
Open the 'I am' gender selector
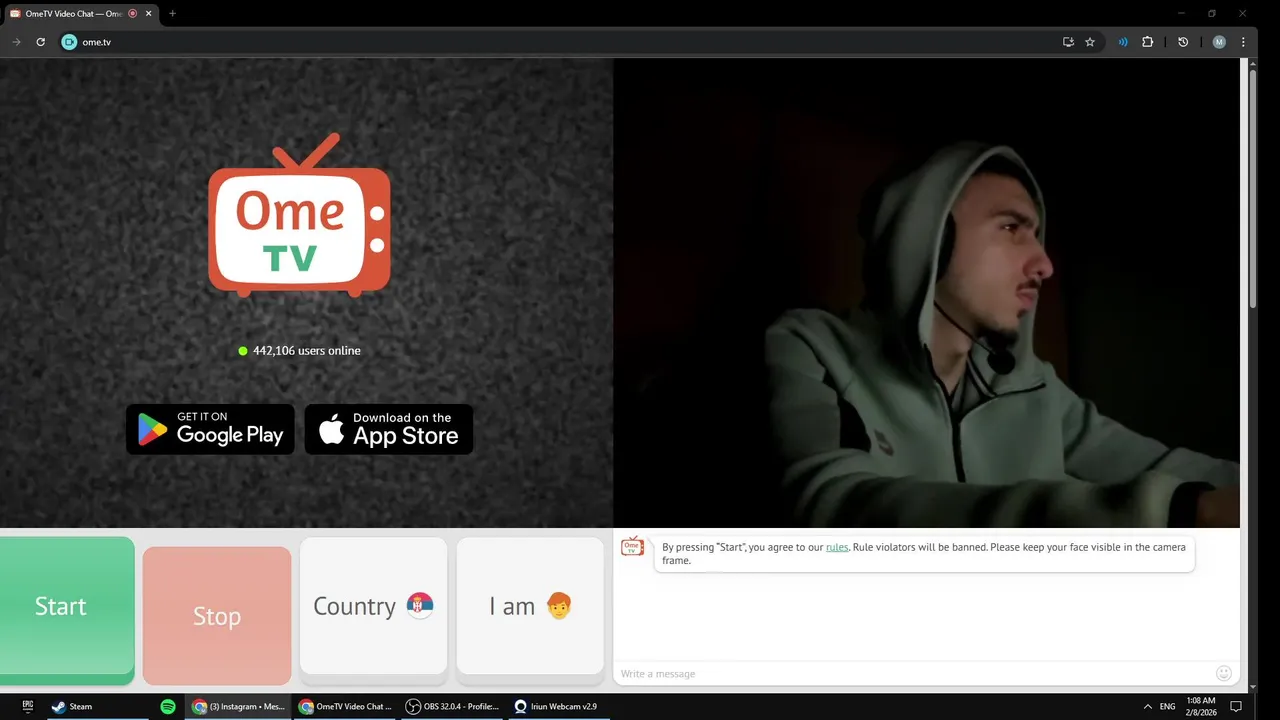pyautogui.click(x=530, y=606)
